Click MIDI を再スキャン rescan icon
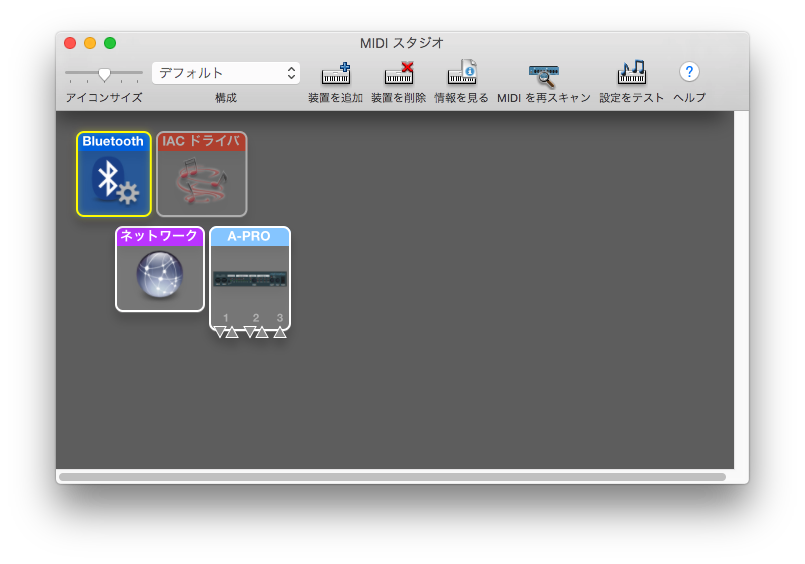This screenshot has width=805, height=564. [x=544, y=76]
